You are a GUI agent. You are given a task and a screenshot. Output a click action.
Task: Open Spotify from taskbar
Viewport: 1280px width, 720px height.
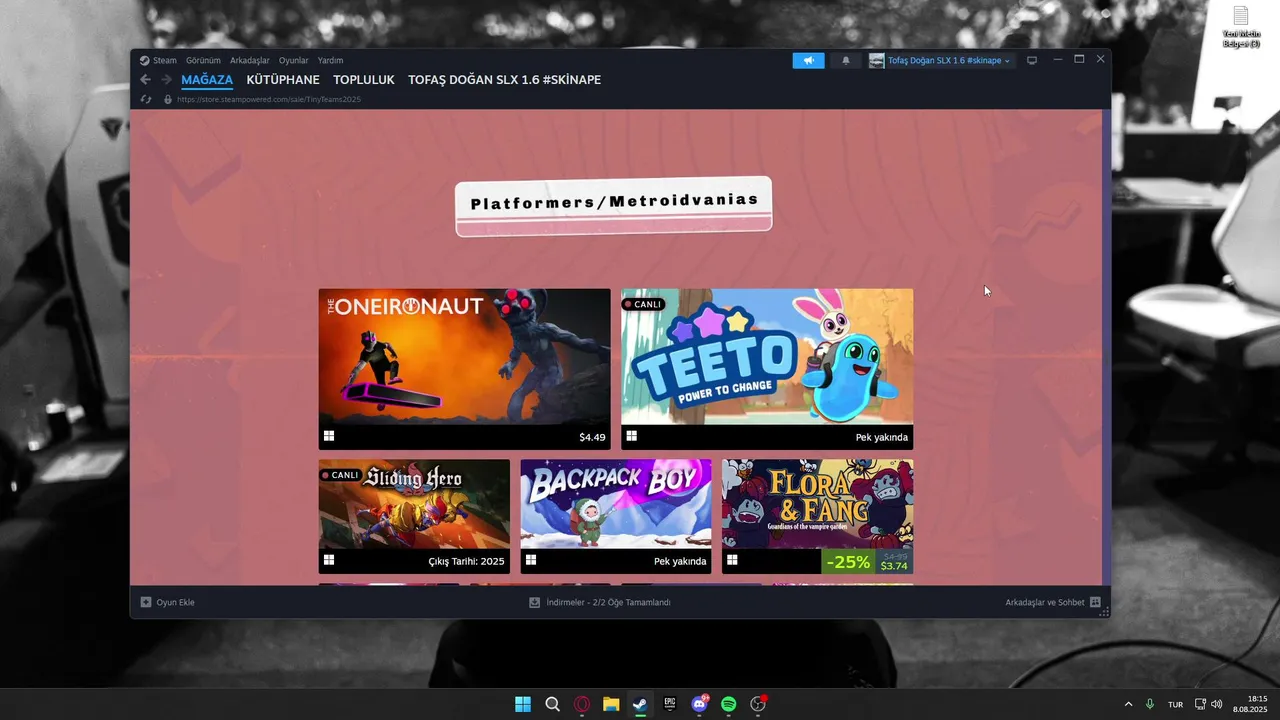729,704
